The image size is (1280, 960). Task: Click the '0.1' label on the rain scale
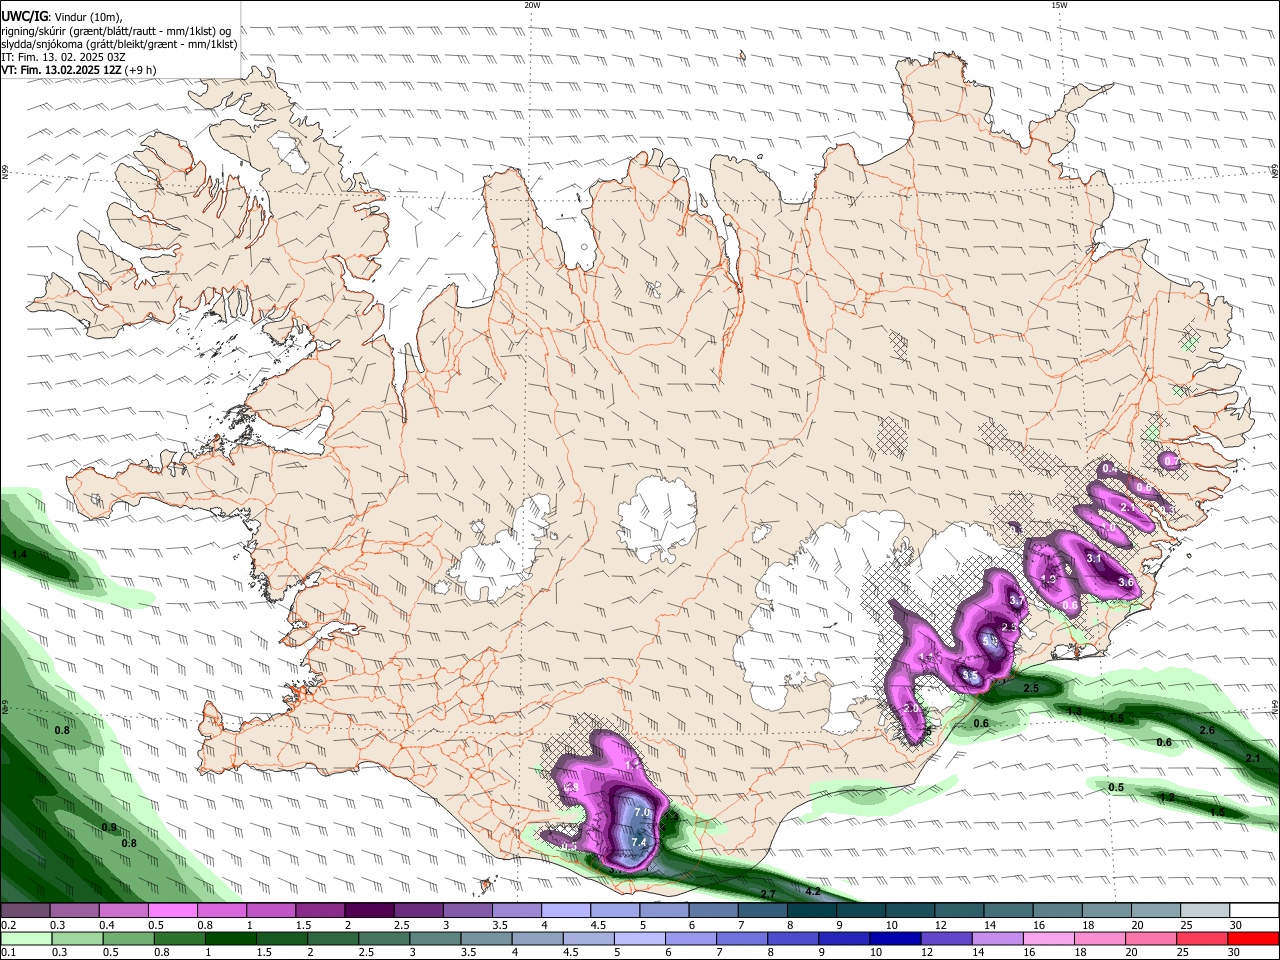[x=7, y=952]
